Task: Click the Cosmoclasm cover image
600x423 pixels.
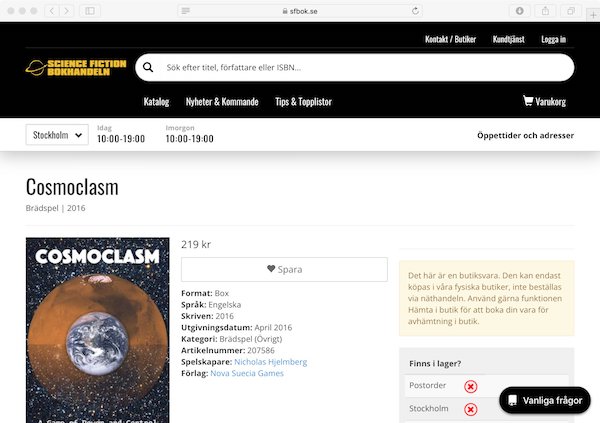Action: click(x=97, y=329)
